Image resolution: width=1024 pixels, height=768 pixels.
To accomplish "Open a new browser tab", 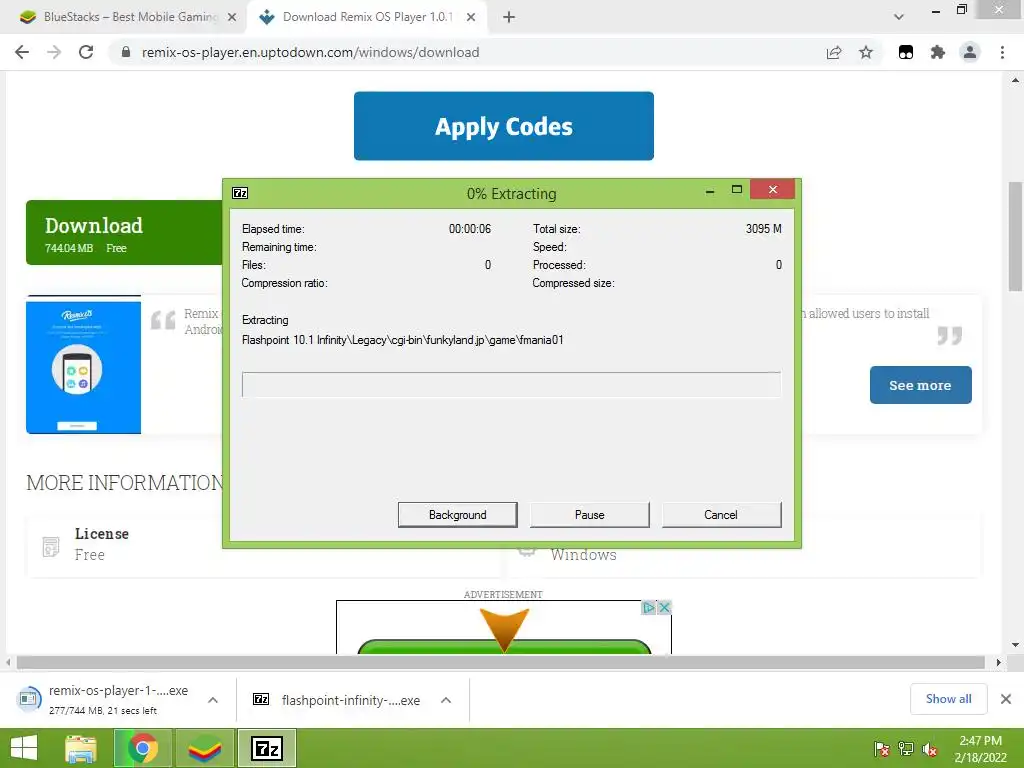I will (x=509, y=17).
